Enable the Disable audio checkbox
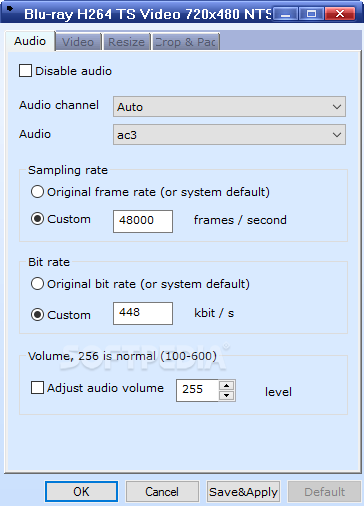The image size is (364, 506). click(25, 71)
